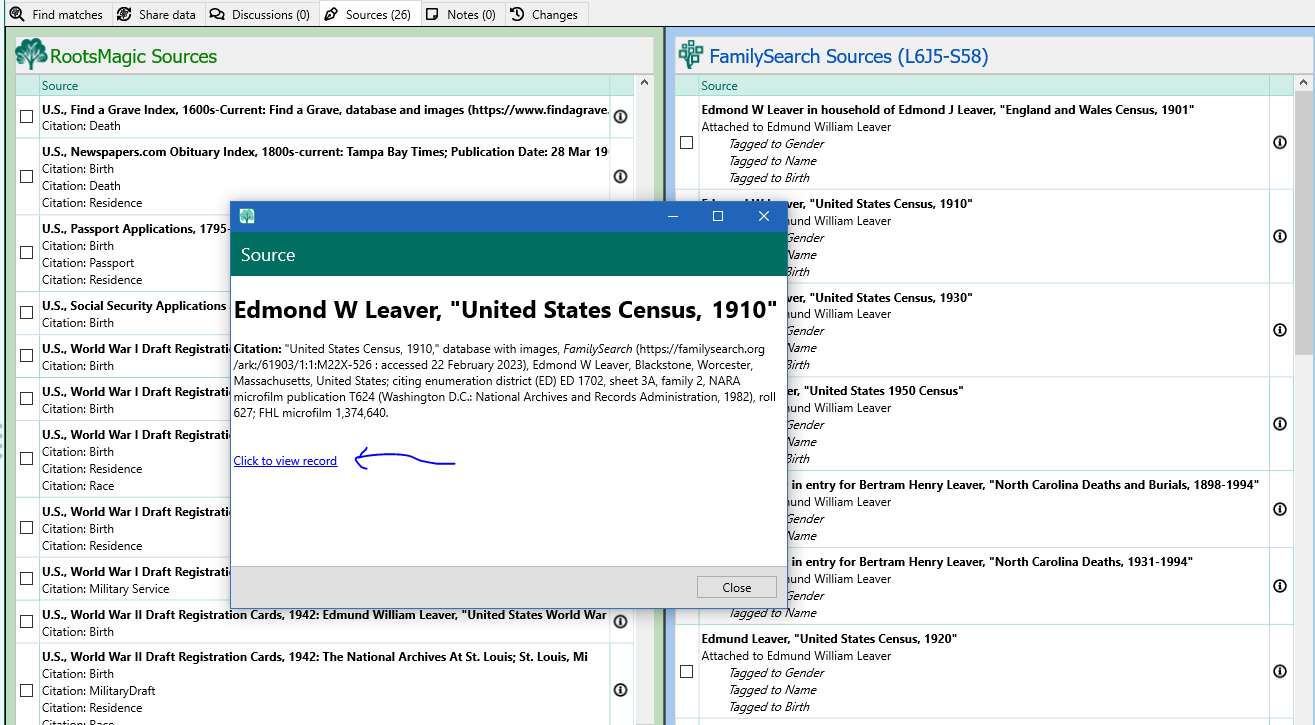Click the FamilySearch sources scrollbar thumb
This screenshot has width=1315, height=725.
click(1304, 222)
